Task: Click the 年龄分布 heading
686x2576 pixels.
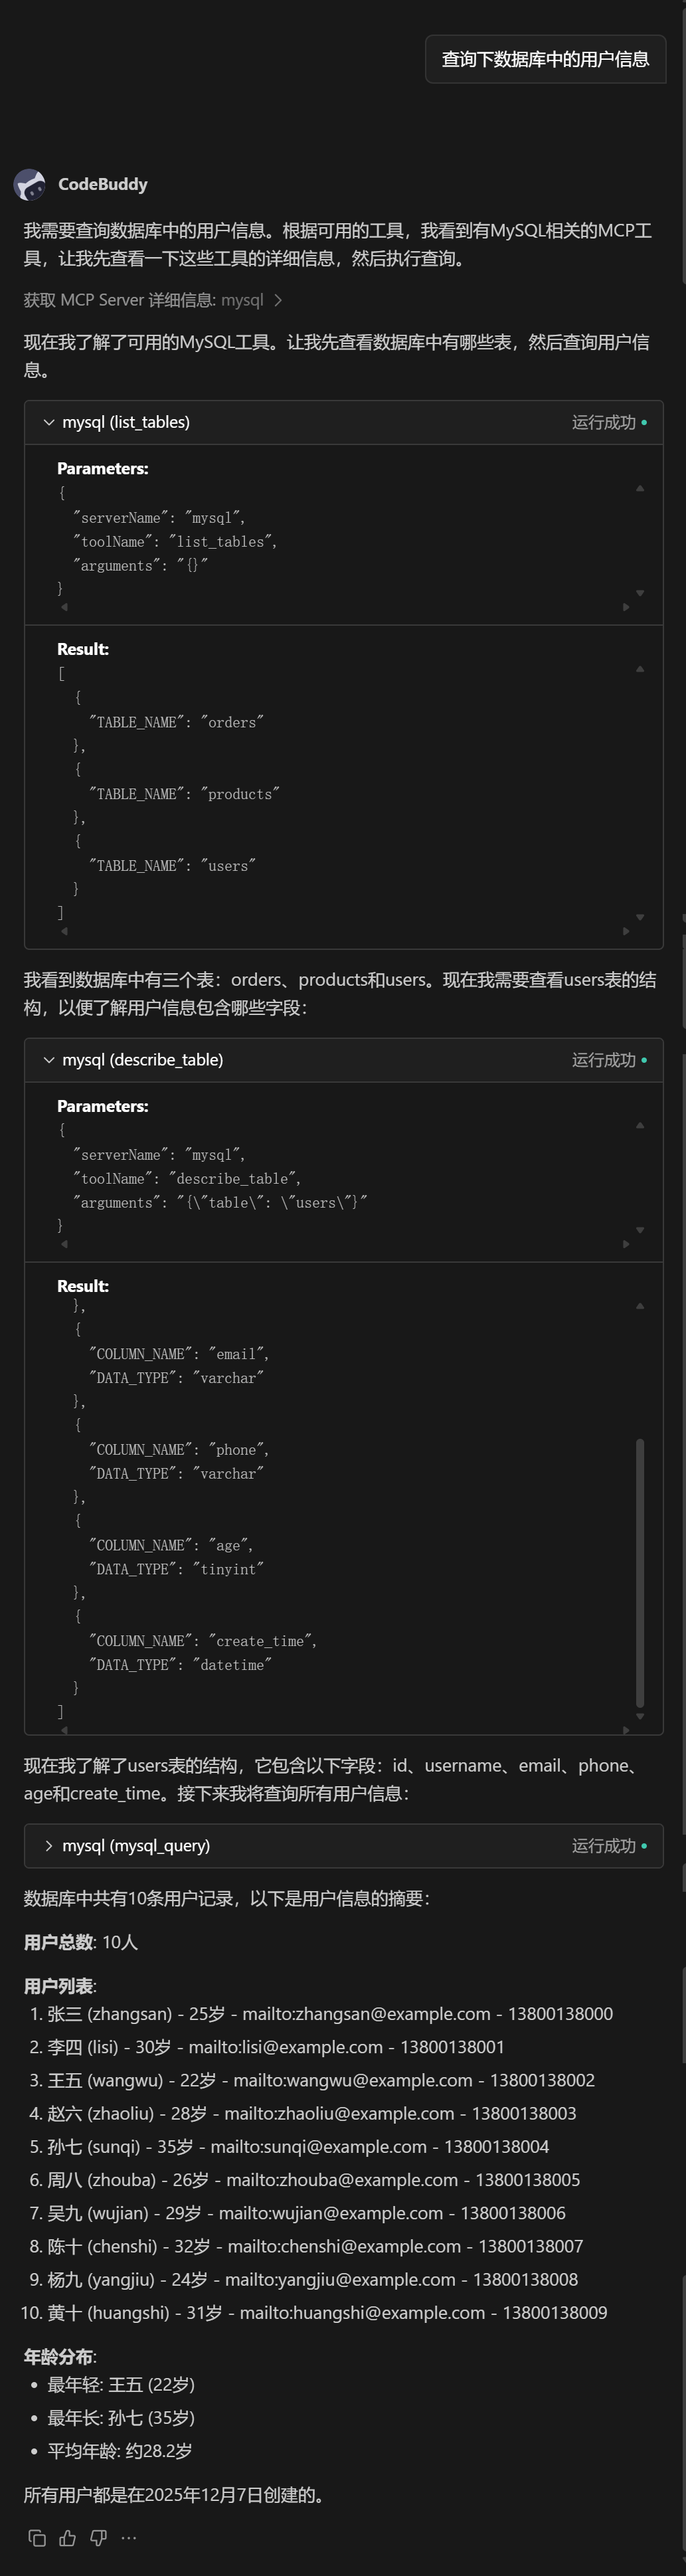Action: [60, 2357]
